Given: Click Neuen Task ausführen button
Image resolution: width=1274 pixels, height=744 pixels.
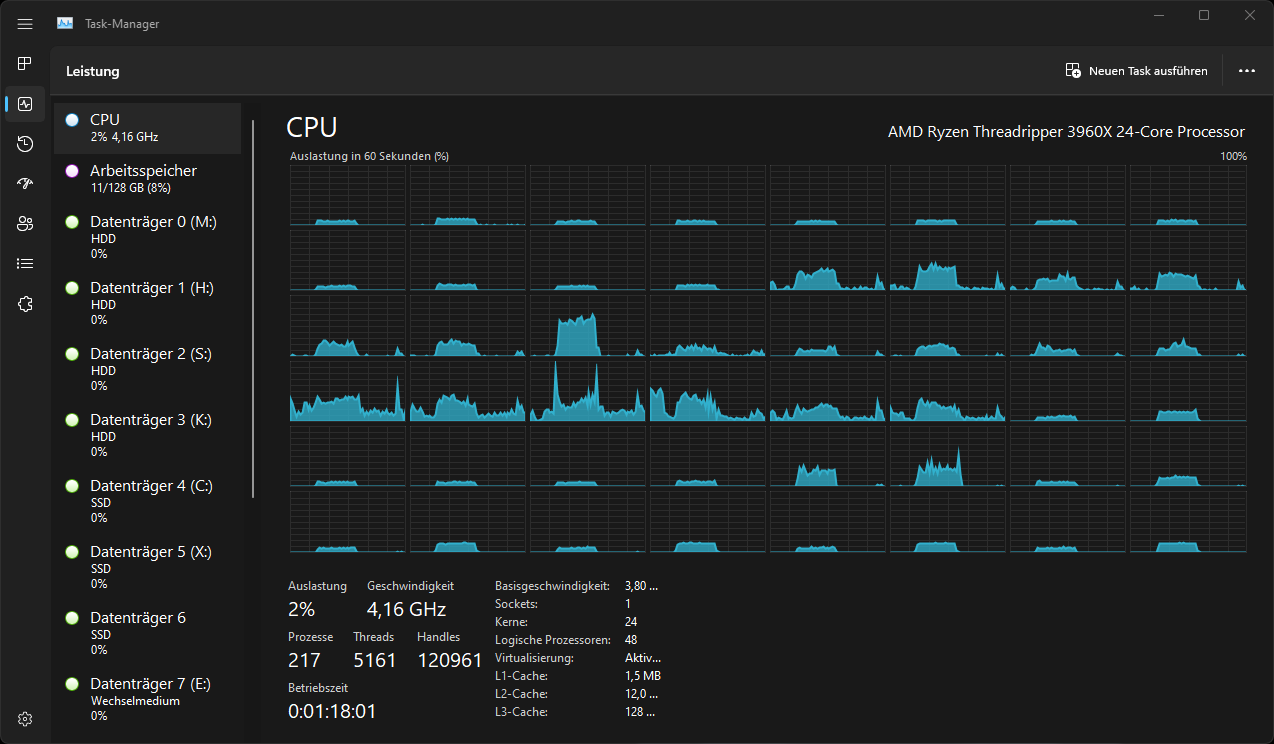Looking at the screenshot, I should click(1136, 71).
